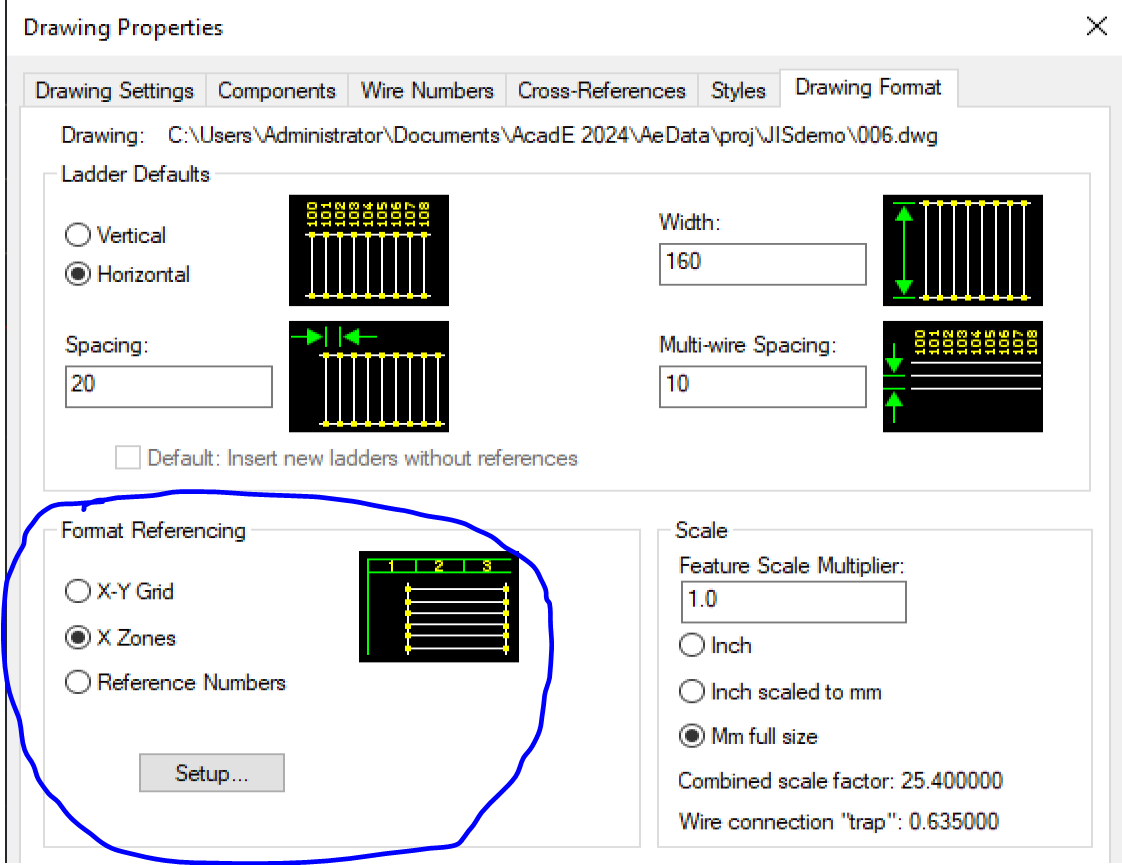
Task: Select Vertical ladder orientation
Action: [77, 235]
